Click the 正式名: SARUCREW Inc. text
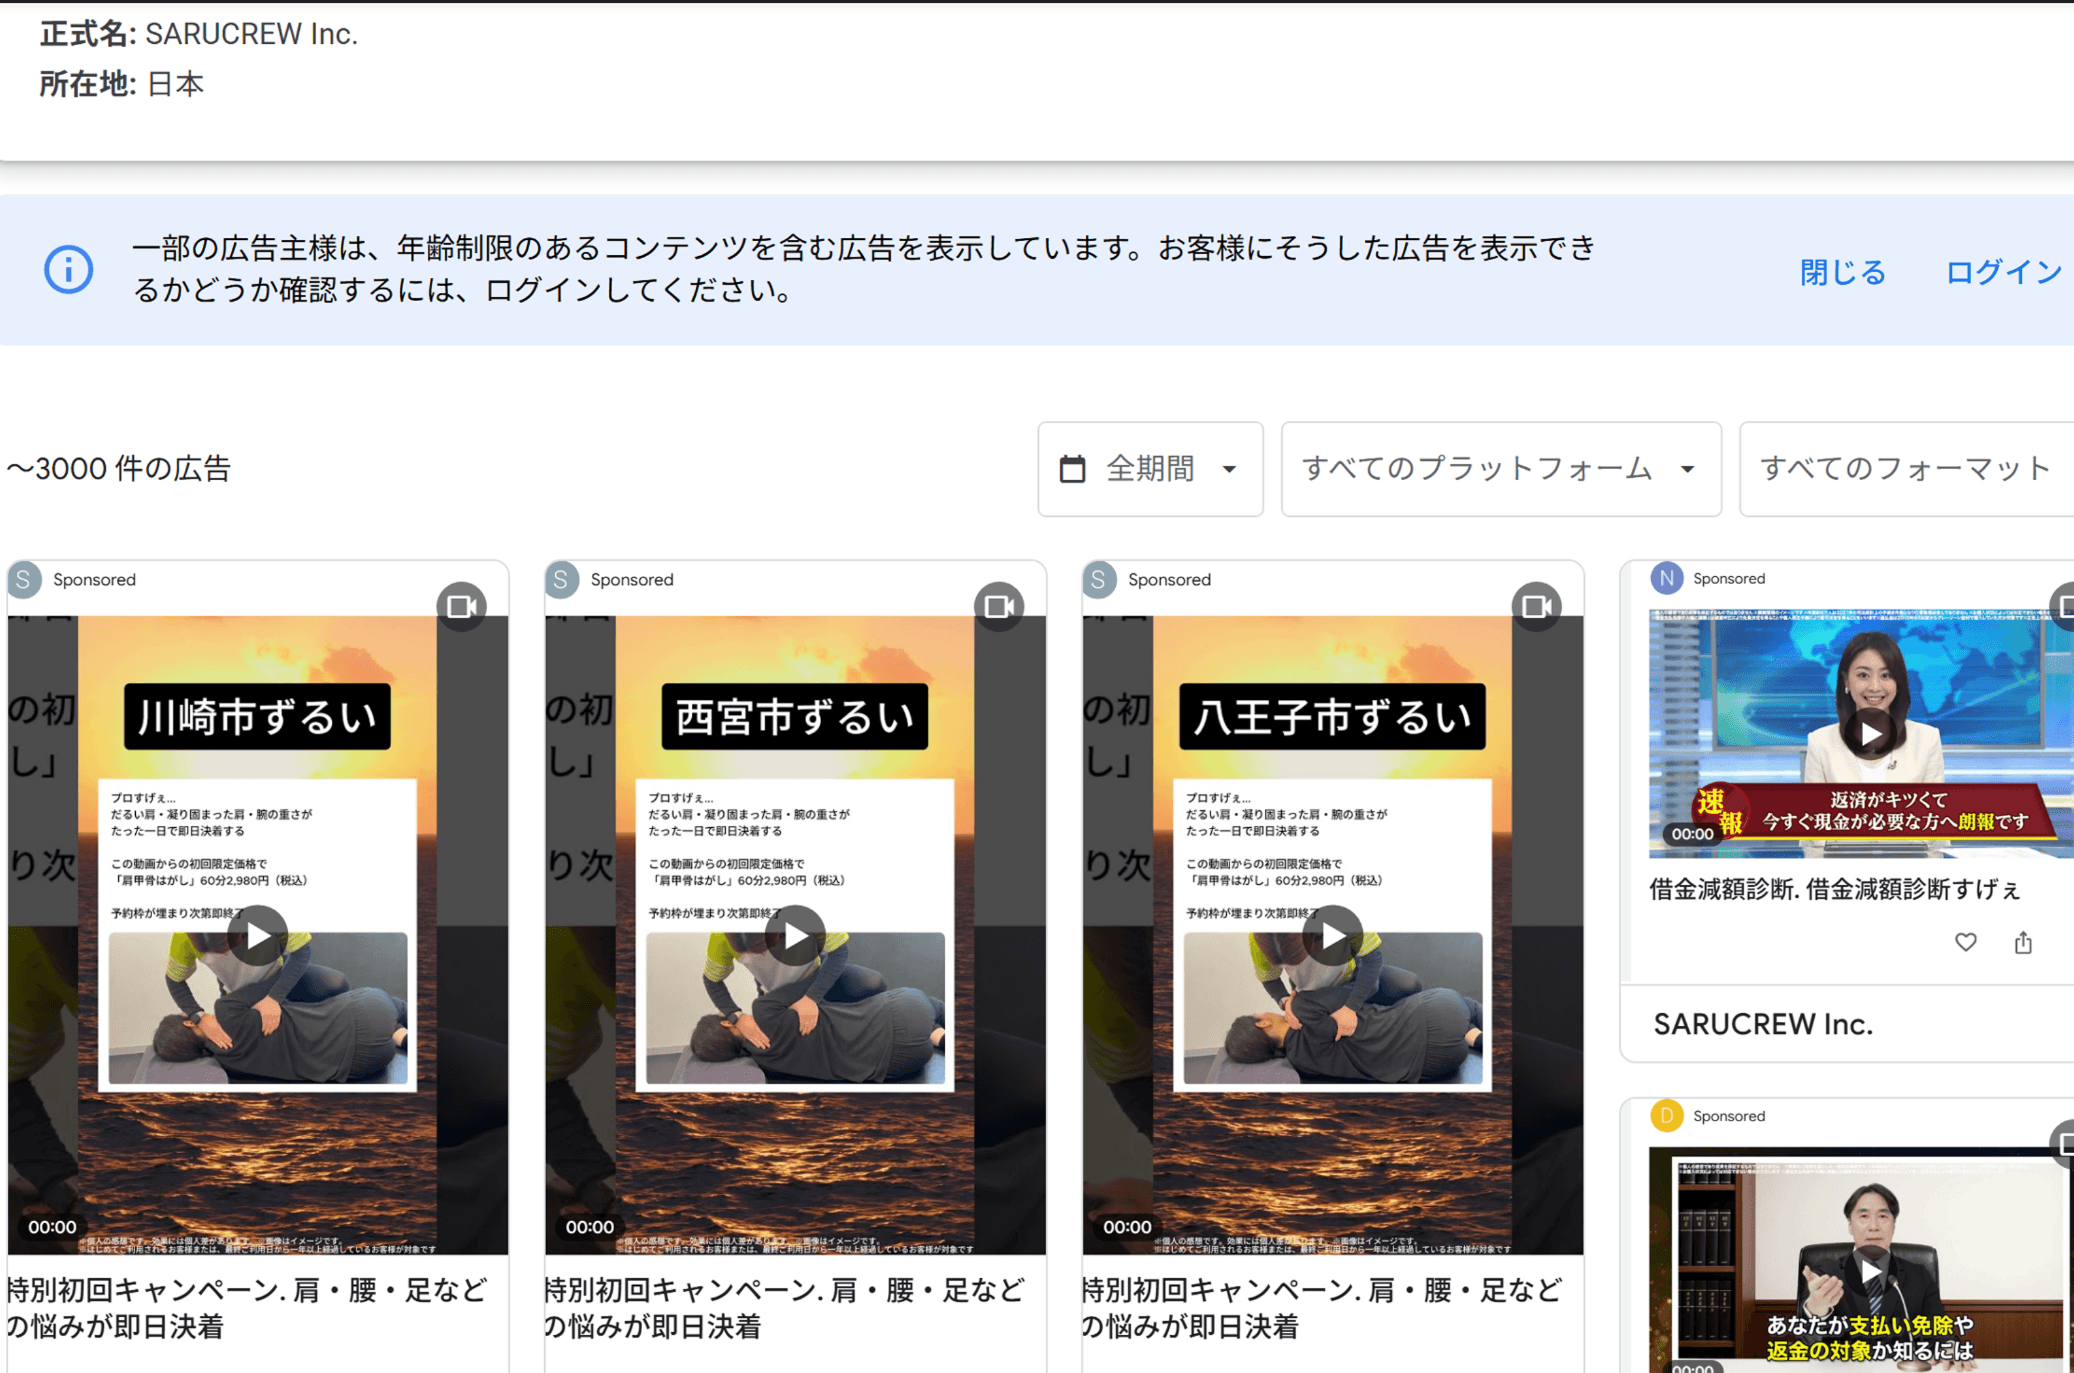Viewport: 2074px width, 1373px height. click(198, 34)
